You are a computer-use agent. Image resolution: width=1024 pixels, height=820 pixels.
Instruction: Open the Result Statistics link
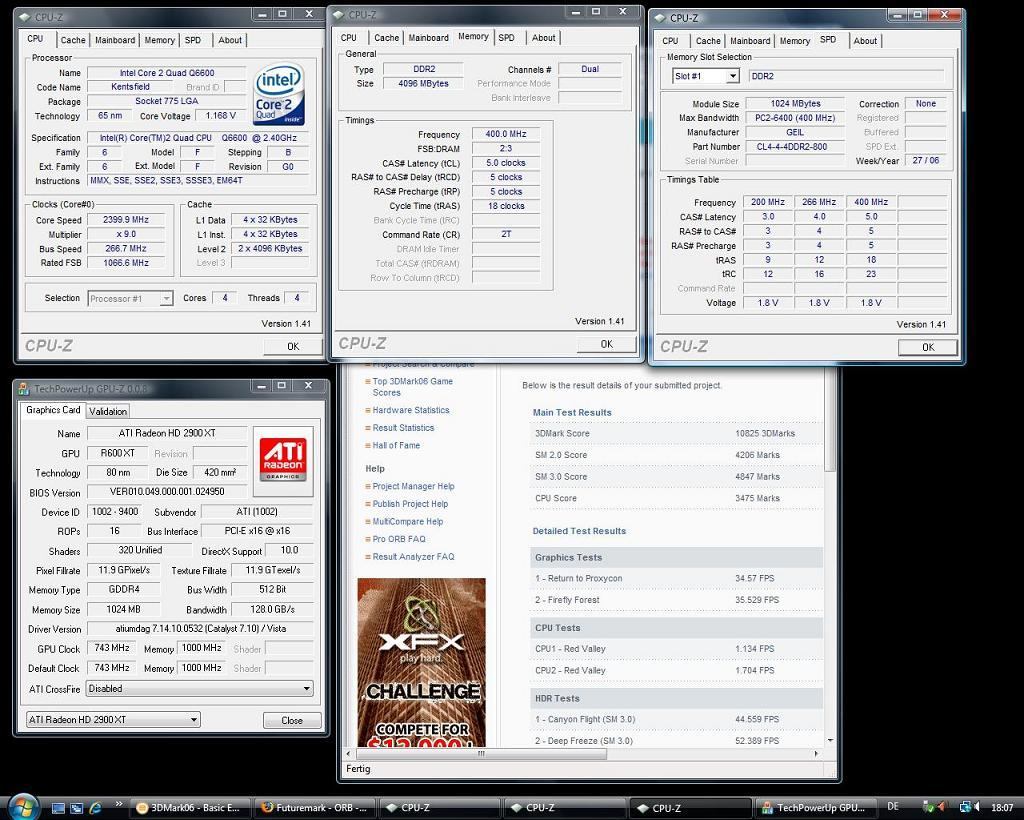click(x=403, y=428)
